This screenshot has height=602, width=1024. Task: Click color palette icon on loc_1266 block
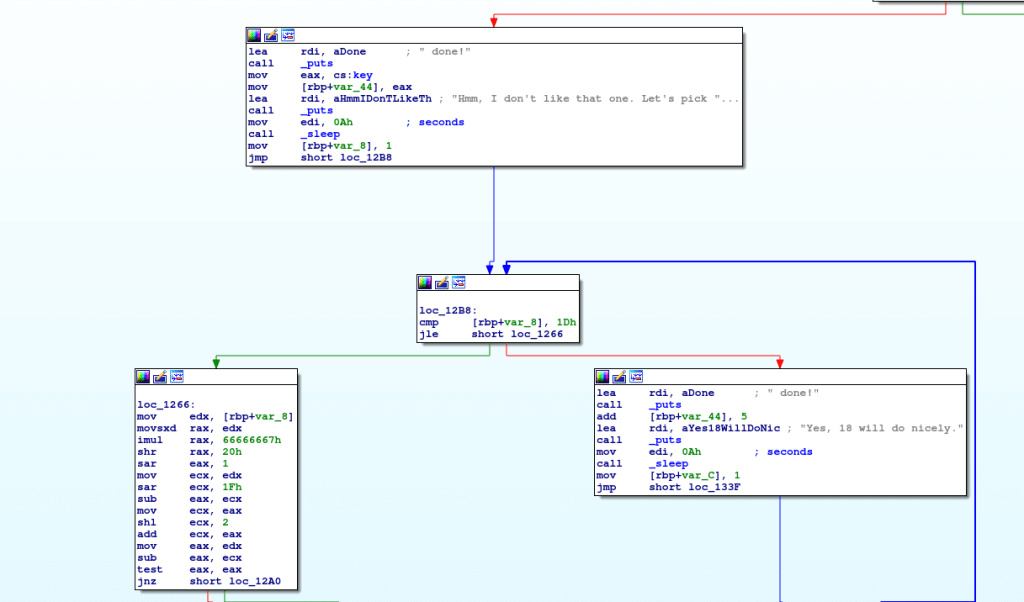pos(143,376)
